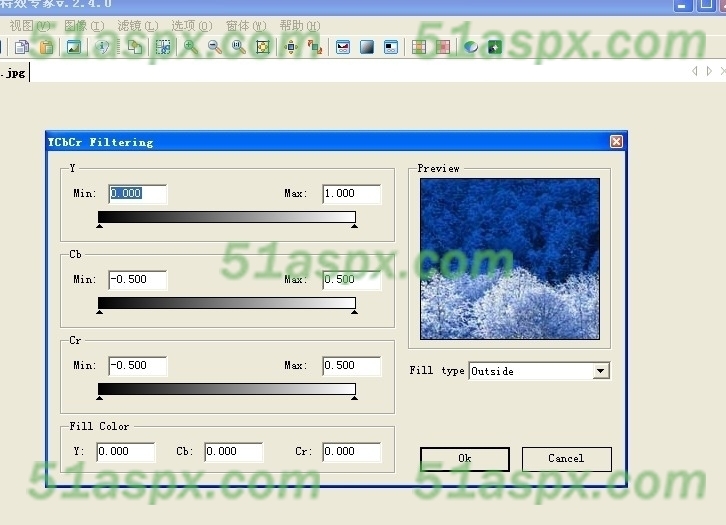Click the Fill Color Cb input field
The image size is (726, 525).
click(234, 452)
